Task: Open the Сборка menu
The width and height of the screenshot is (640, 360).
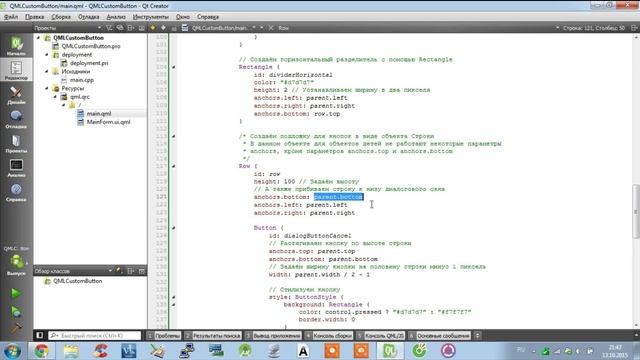Action: 61,17
